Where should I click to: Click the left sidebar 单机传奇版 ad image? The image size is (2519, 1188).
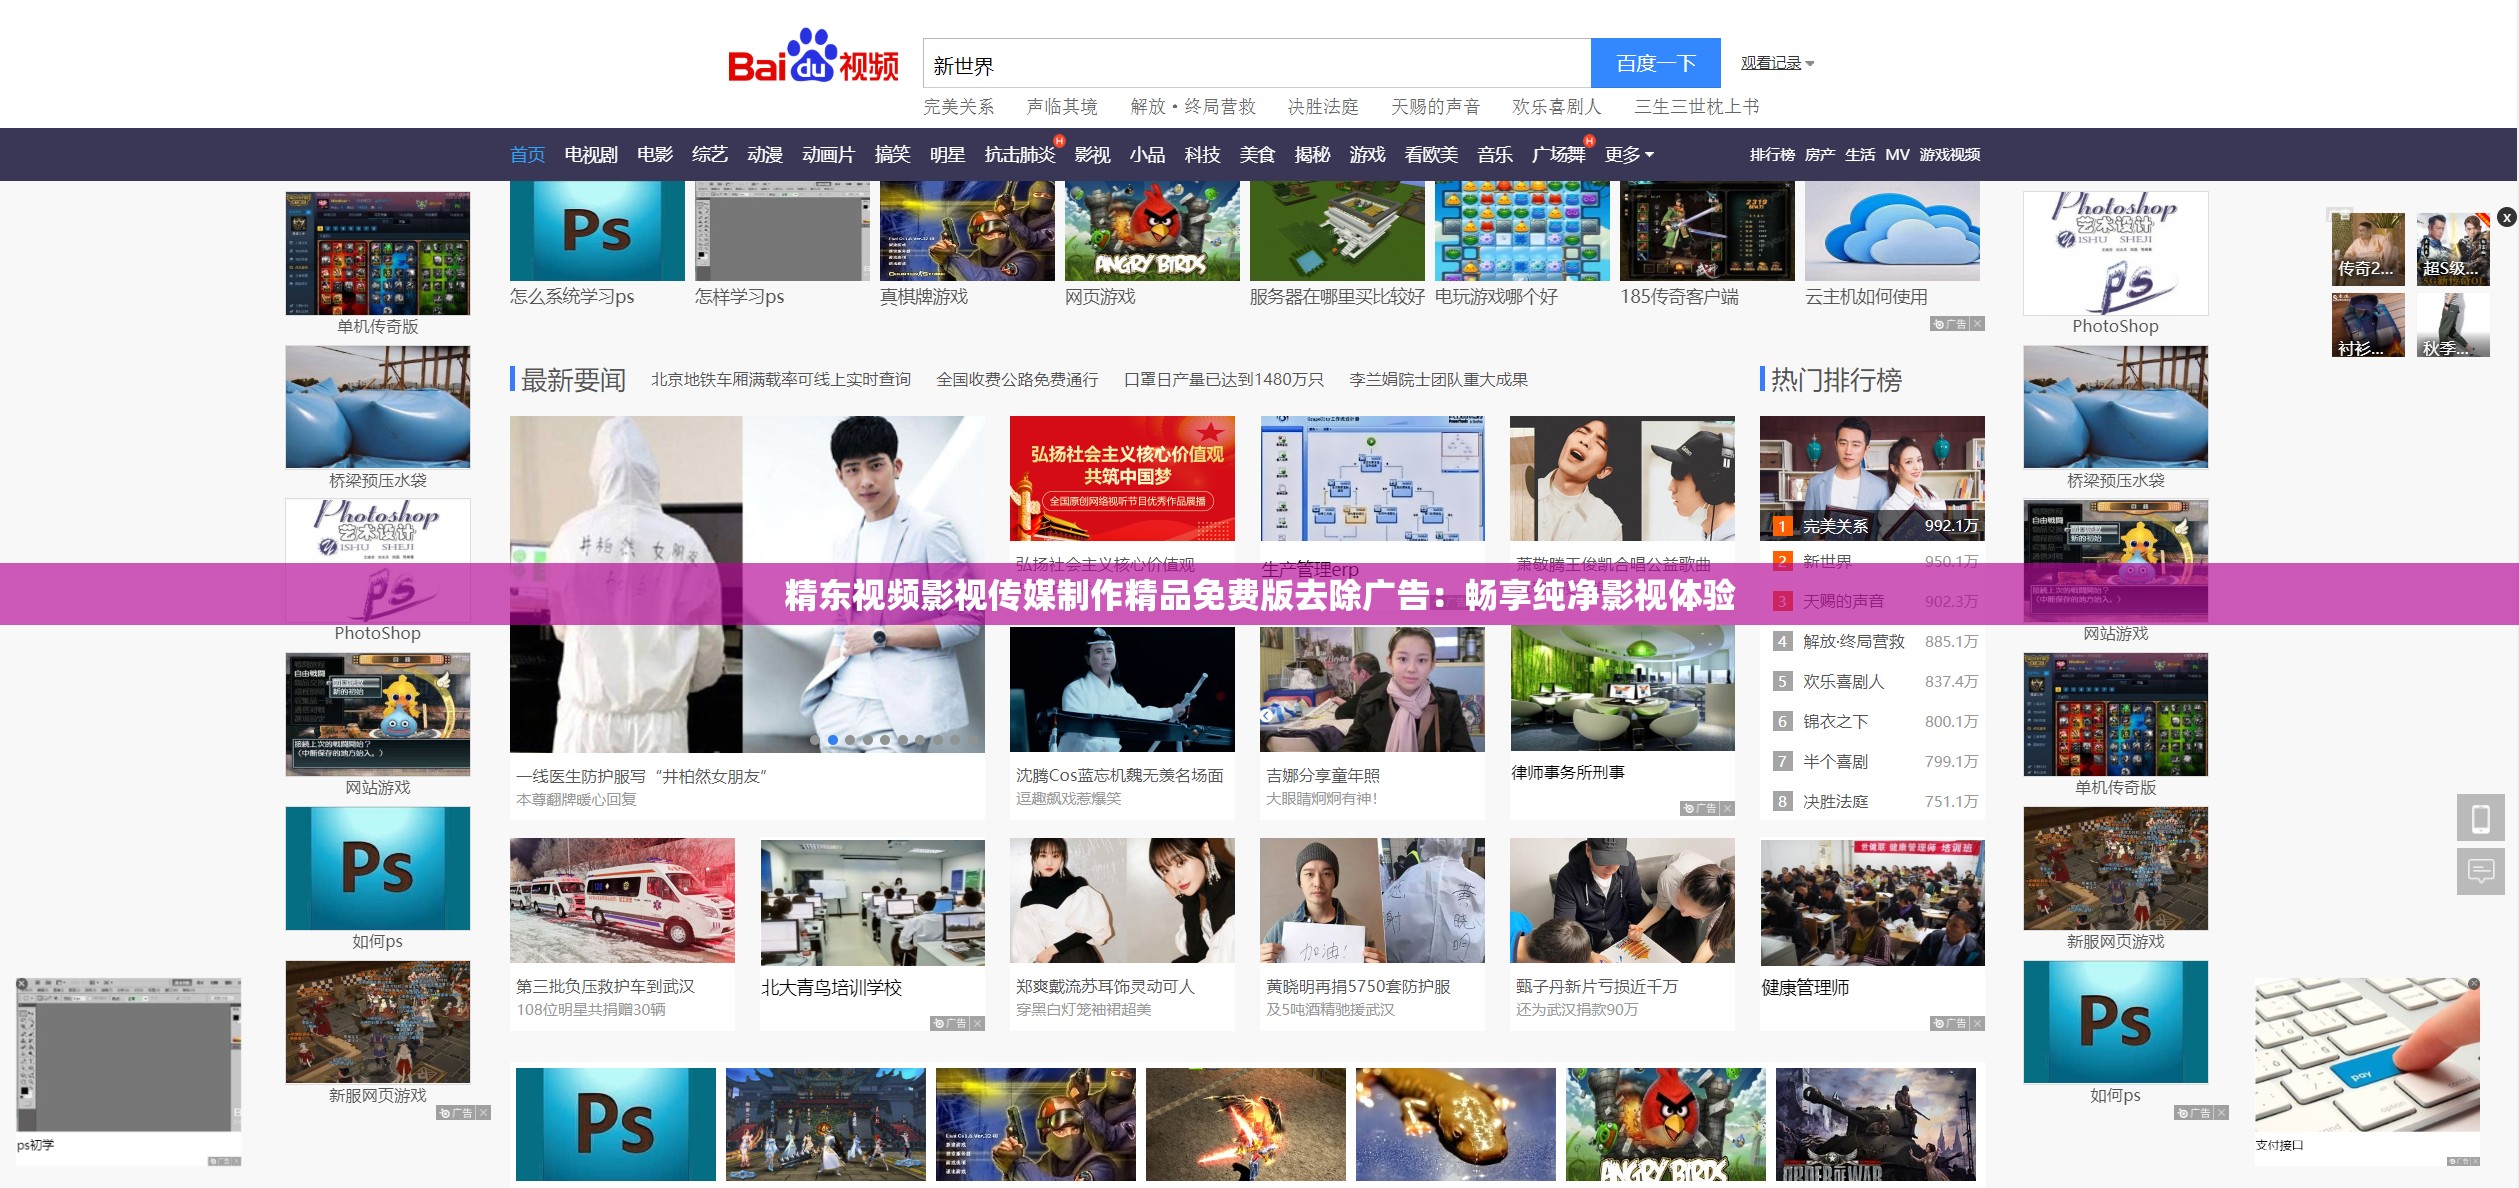pos(378,253)
